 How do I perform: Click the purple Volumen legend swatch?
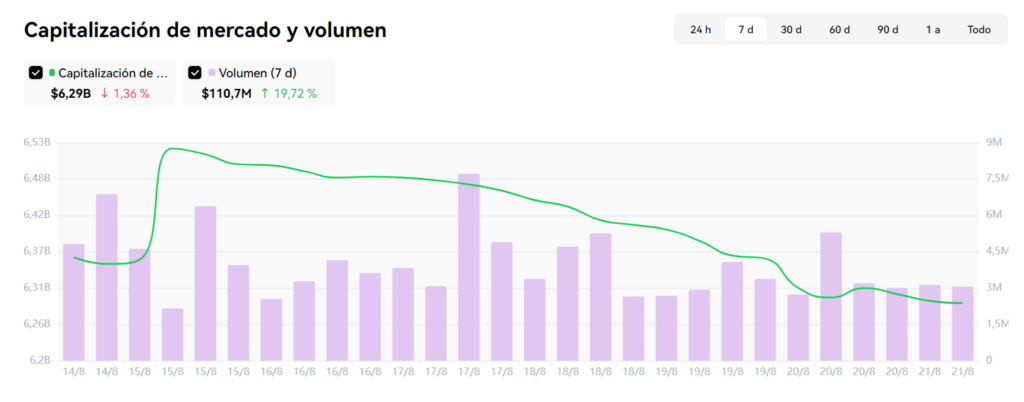(211, 72)
